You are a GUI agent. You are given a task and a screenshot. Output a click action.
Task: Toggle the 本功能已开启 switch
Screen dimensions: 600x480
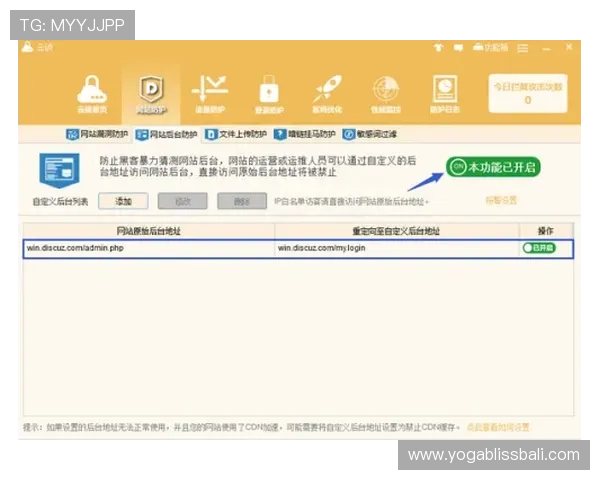tap(493, 167)
